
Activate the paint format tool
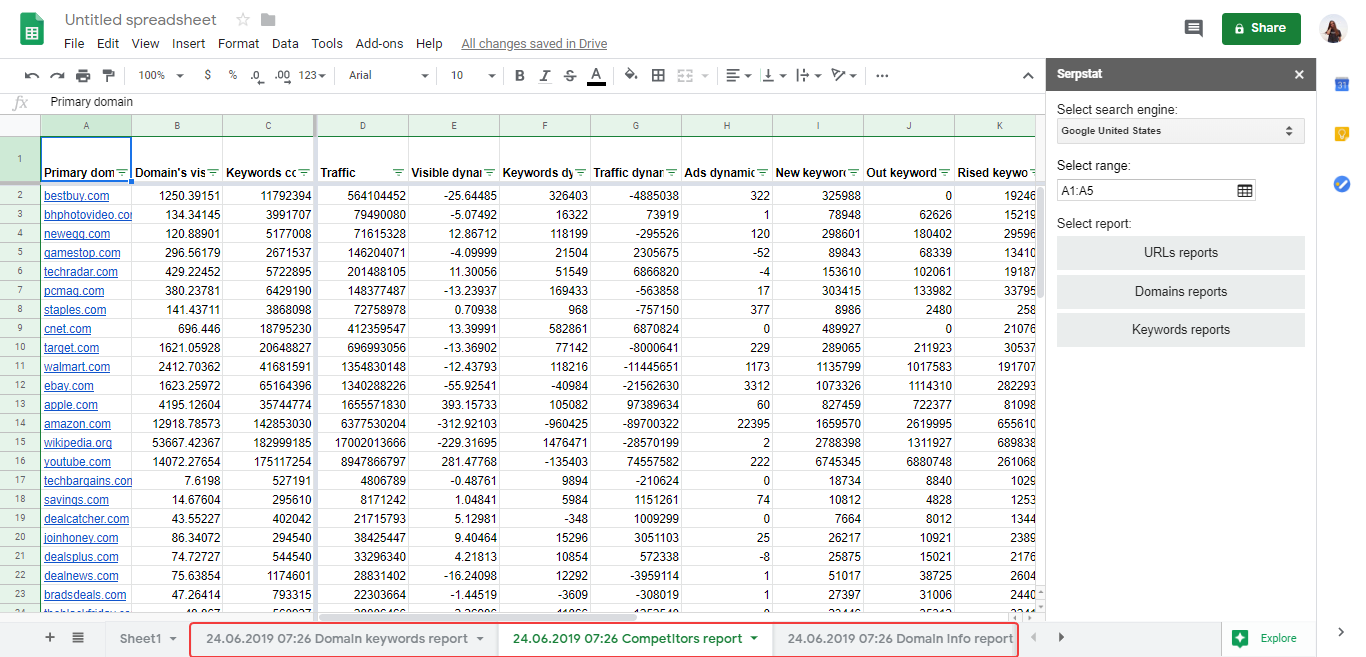(x=108, y=75)
